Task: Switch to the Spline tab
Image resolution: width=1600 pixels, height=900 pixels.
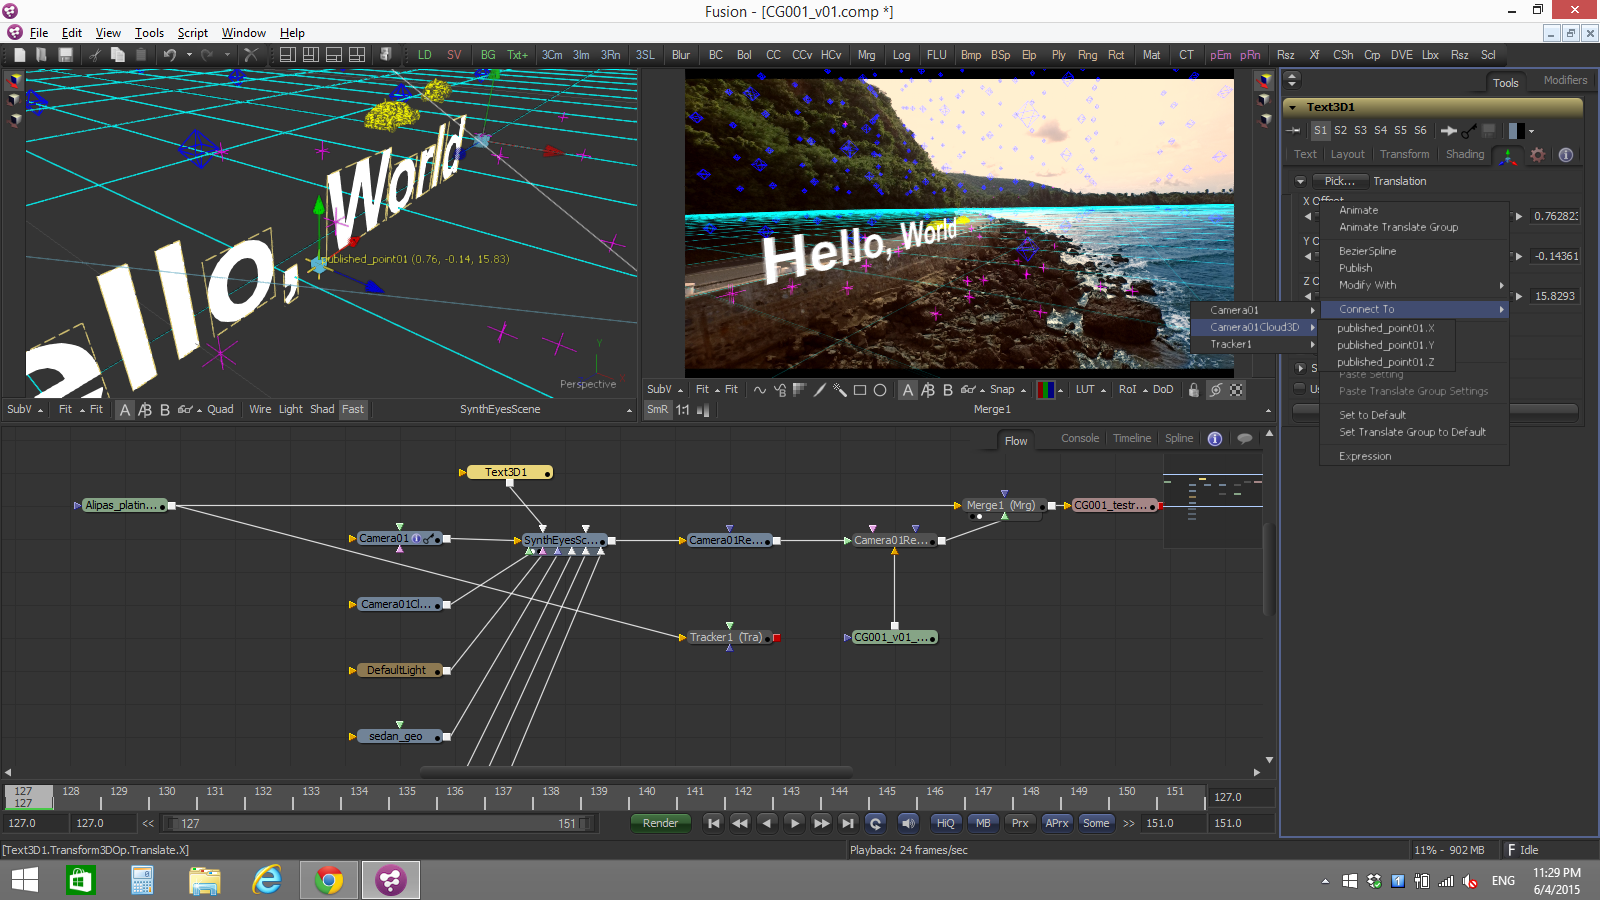Action: pyautogui.click(x=1179, y=438)
